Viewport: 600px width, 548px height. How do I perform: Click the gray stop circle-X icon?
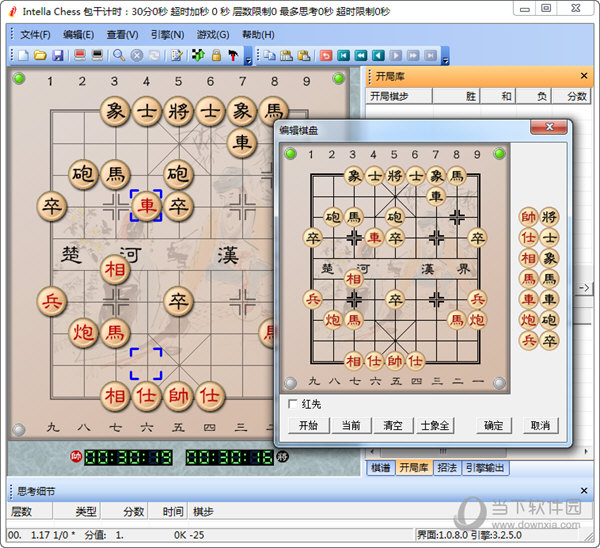(x=137, y=55)
